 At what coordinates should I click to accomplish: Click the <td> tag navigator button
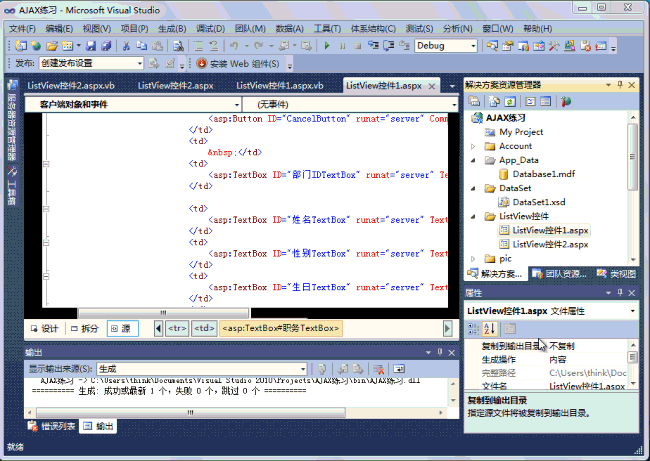click(x=204, y=328)
